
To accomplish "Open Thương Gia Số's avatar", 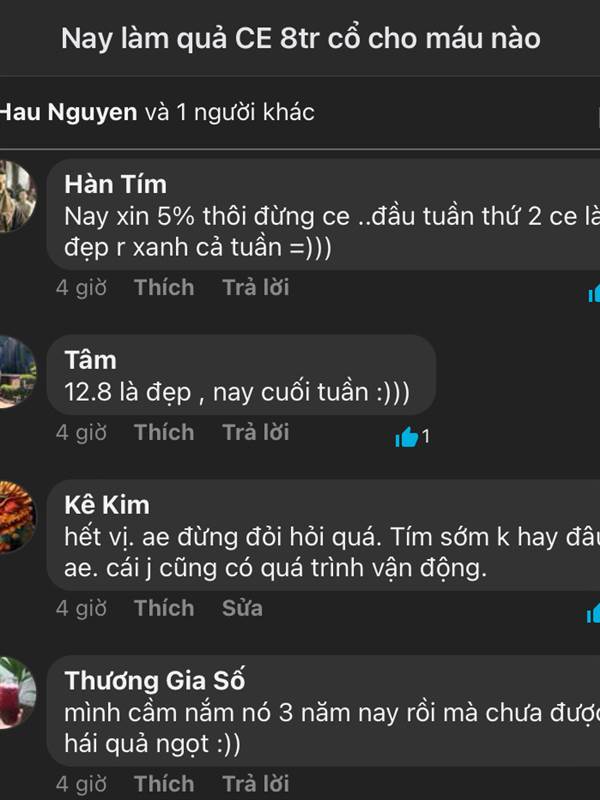I will [x=17, y=693].
